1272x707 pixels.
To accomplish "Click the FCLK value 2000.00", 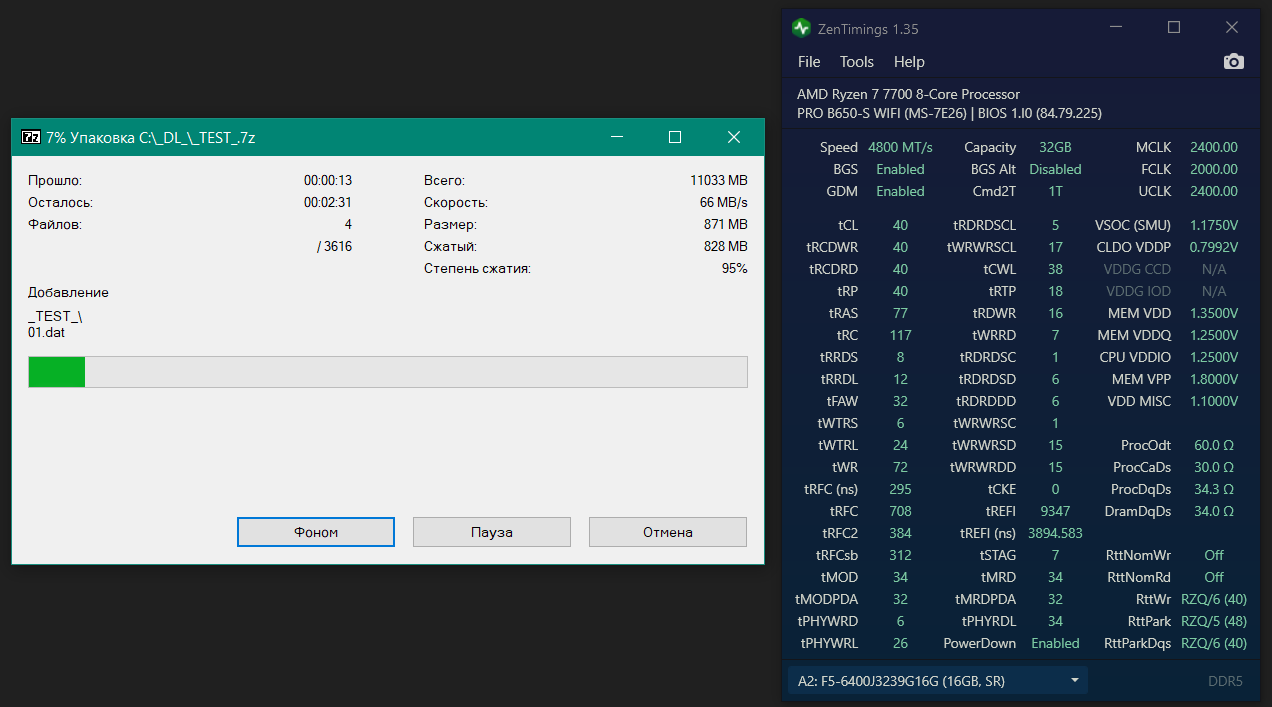I will [1213, 169].
